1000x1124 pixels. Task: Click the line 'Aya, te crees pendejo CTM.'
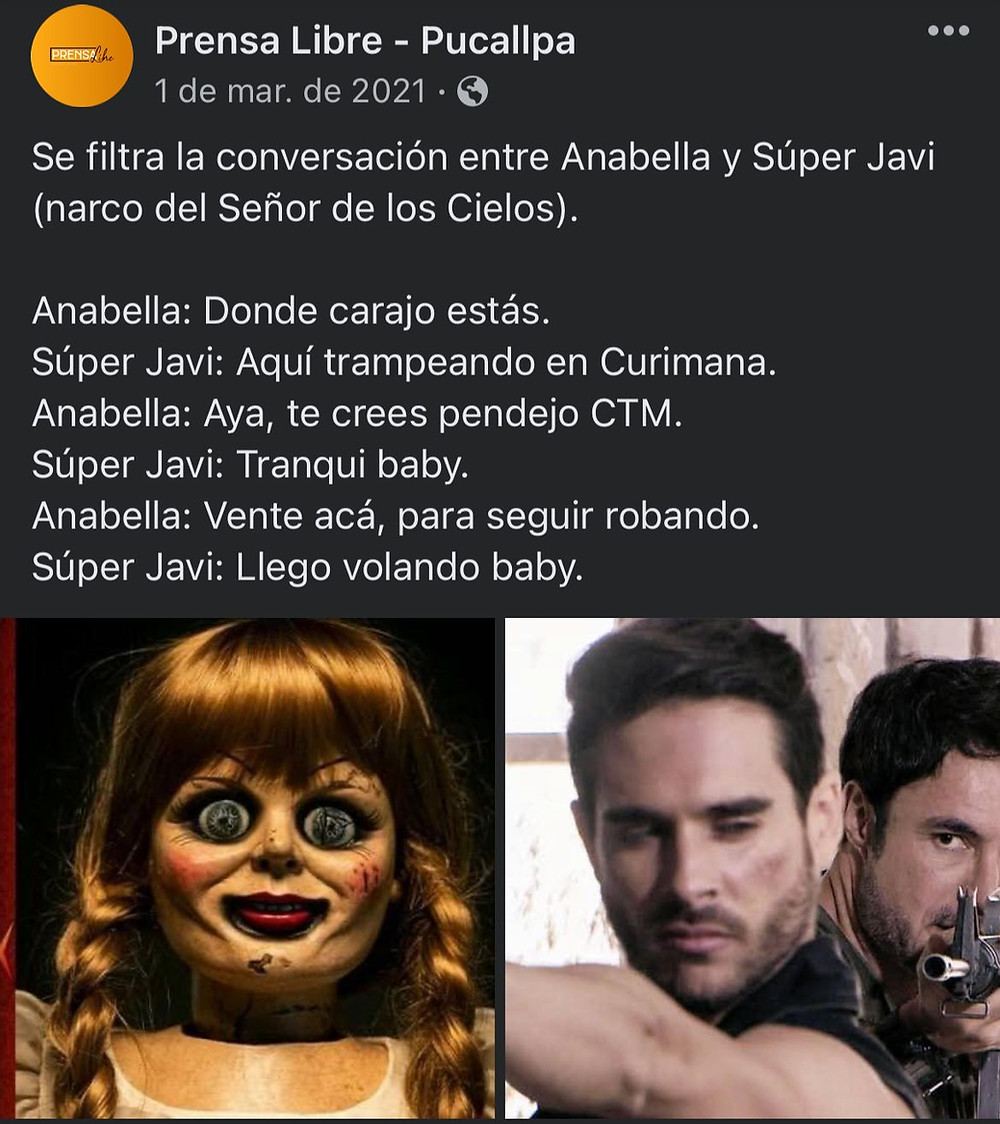click(x=443, y=414)
